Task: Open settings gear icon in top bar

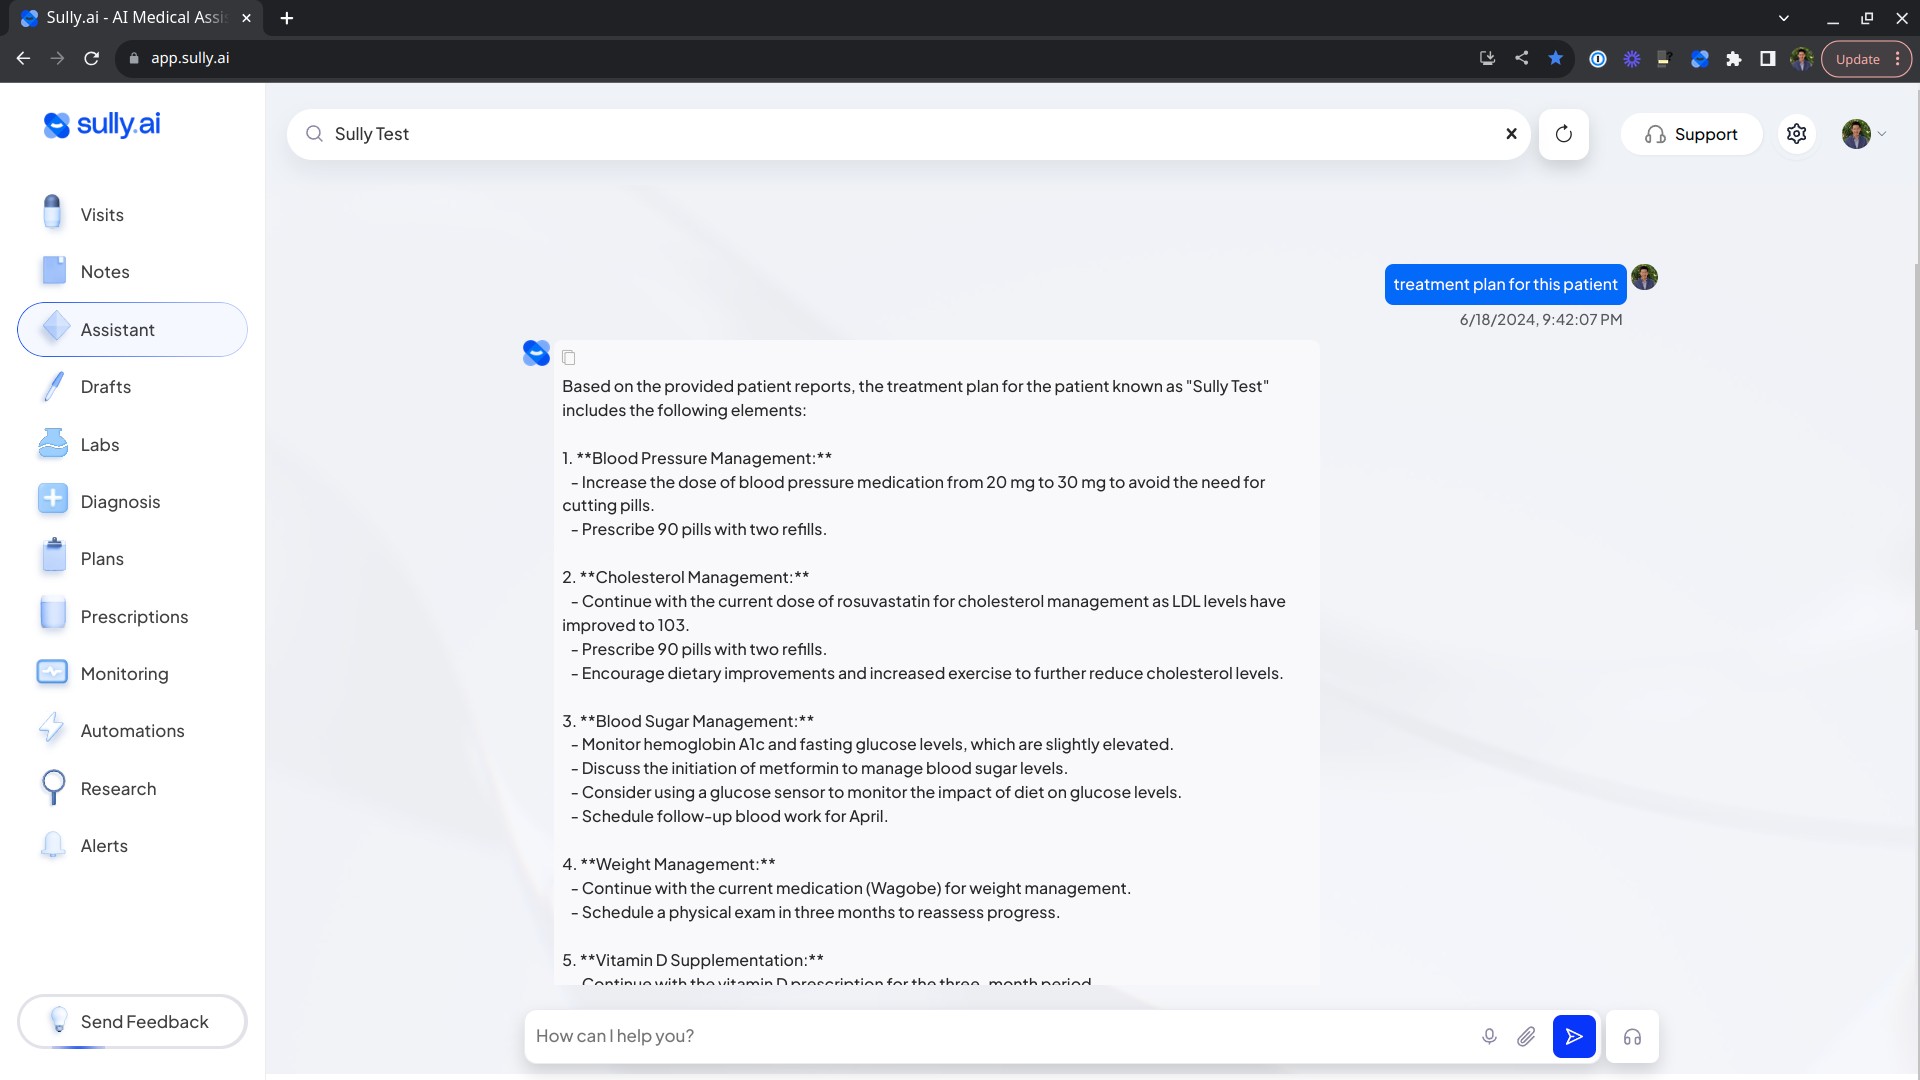Action: (x=1796, y=134)
